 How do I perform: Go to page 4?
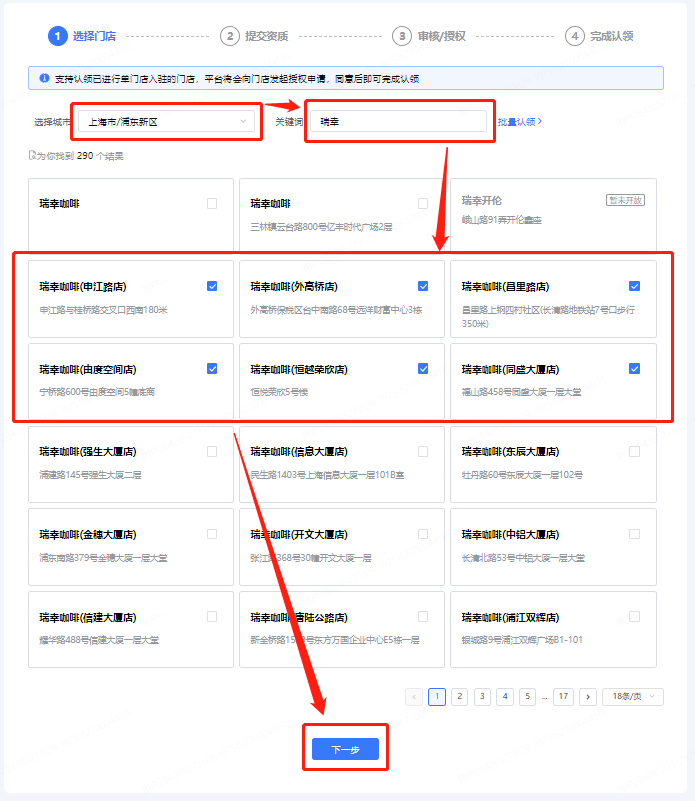click(x=505, y=696)
